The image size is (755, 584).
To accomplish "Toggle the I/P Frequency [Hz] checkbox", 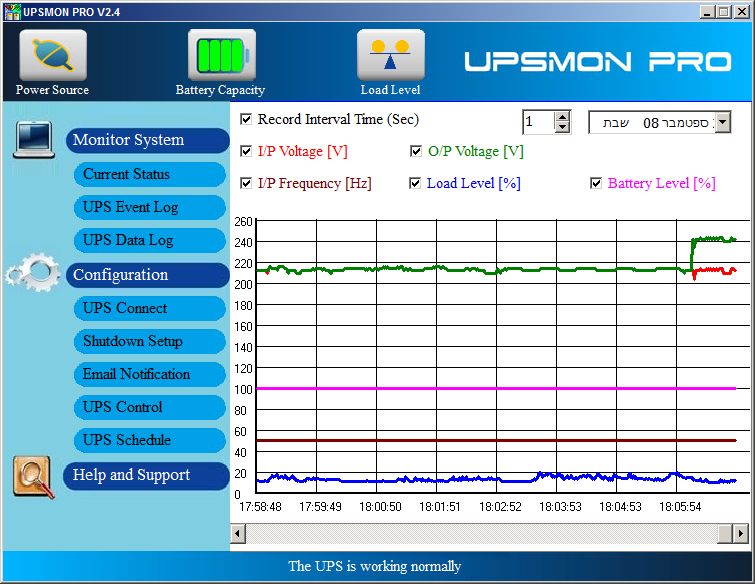I will click(x=246, y=183).
